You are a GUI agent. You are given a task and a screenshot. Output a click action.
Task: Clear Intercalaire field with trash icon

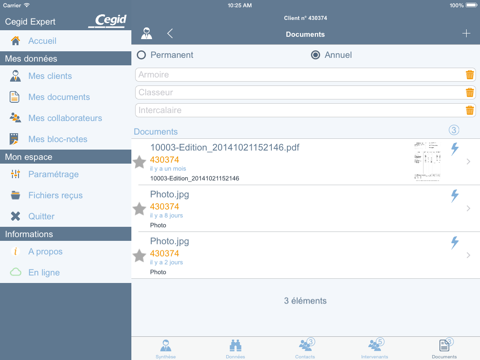pyautogui.click(x=470, y=110)
